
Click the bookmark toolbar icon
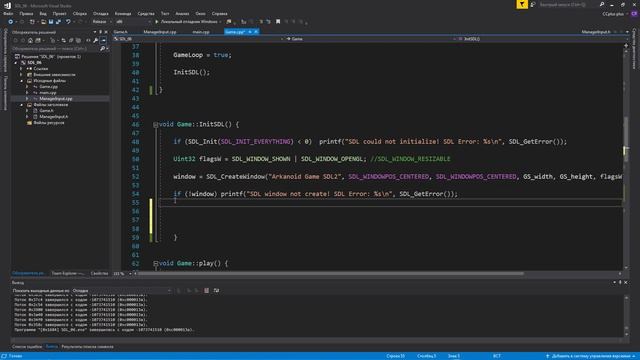pos(278,22)
